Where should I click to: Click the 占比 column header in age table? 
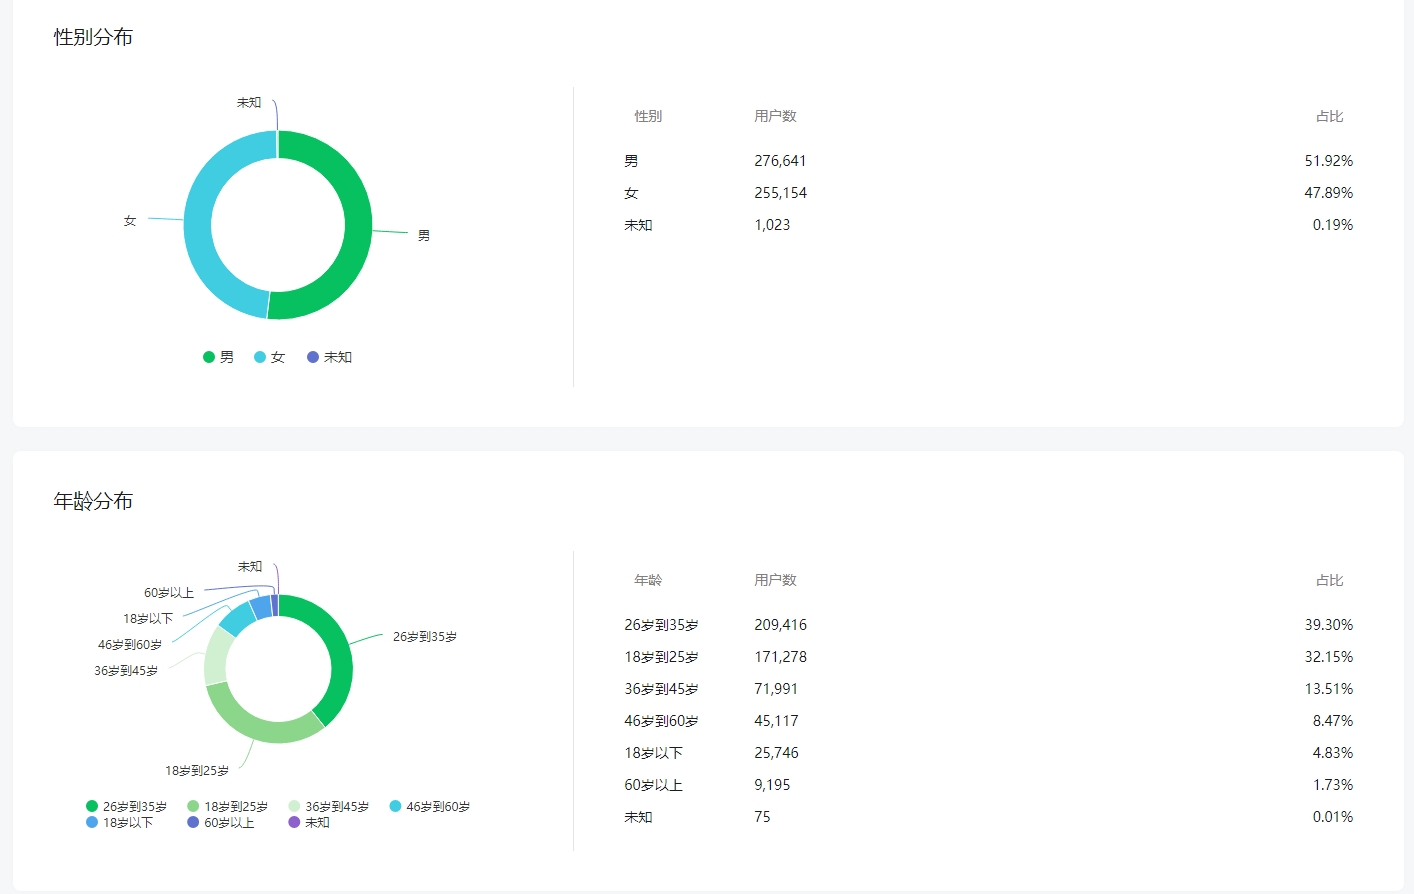point(1329,580)
